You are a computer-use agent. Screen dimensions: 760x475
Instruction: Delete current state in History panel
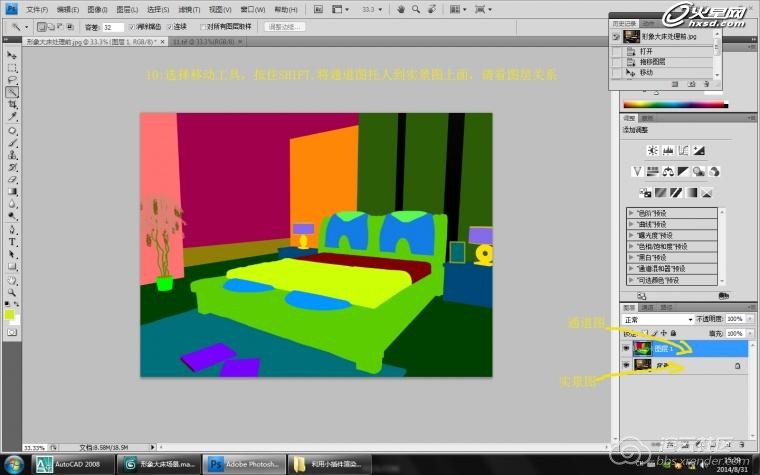pos(706,84)
